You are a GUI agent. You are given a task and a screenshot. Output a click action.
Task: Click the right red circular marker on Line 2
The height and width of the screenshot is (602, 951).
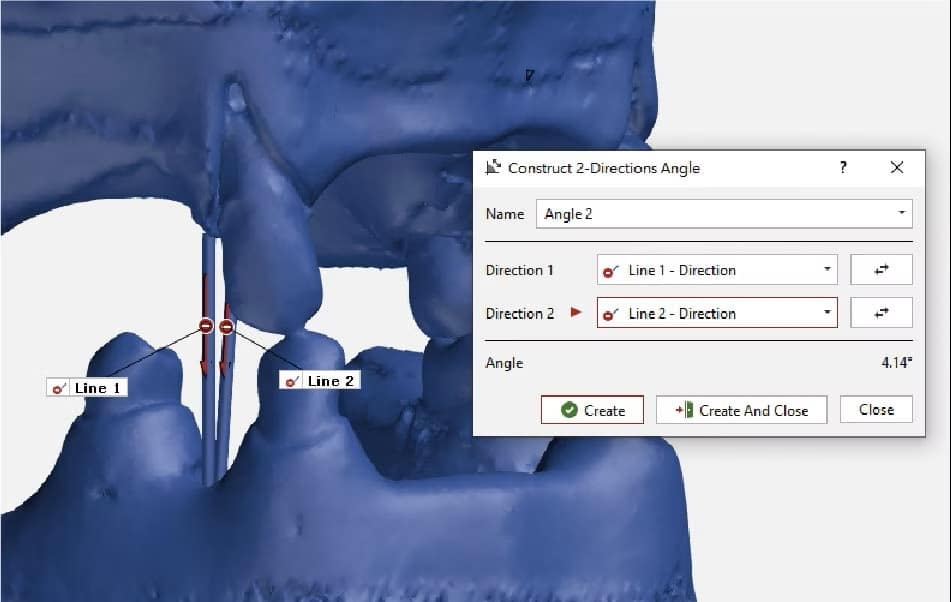[226, 326]
